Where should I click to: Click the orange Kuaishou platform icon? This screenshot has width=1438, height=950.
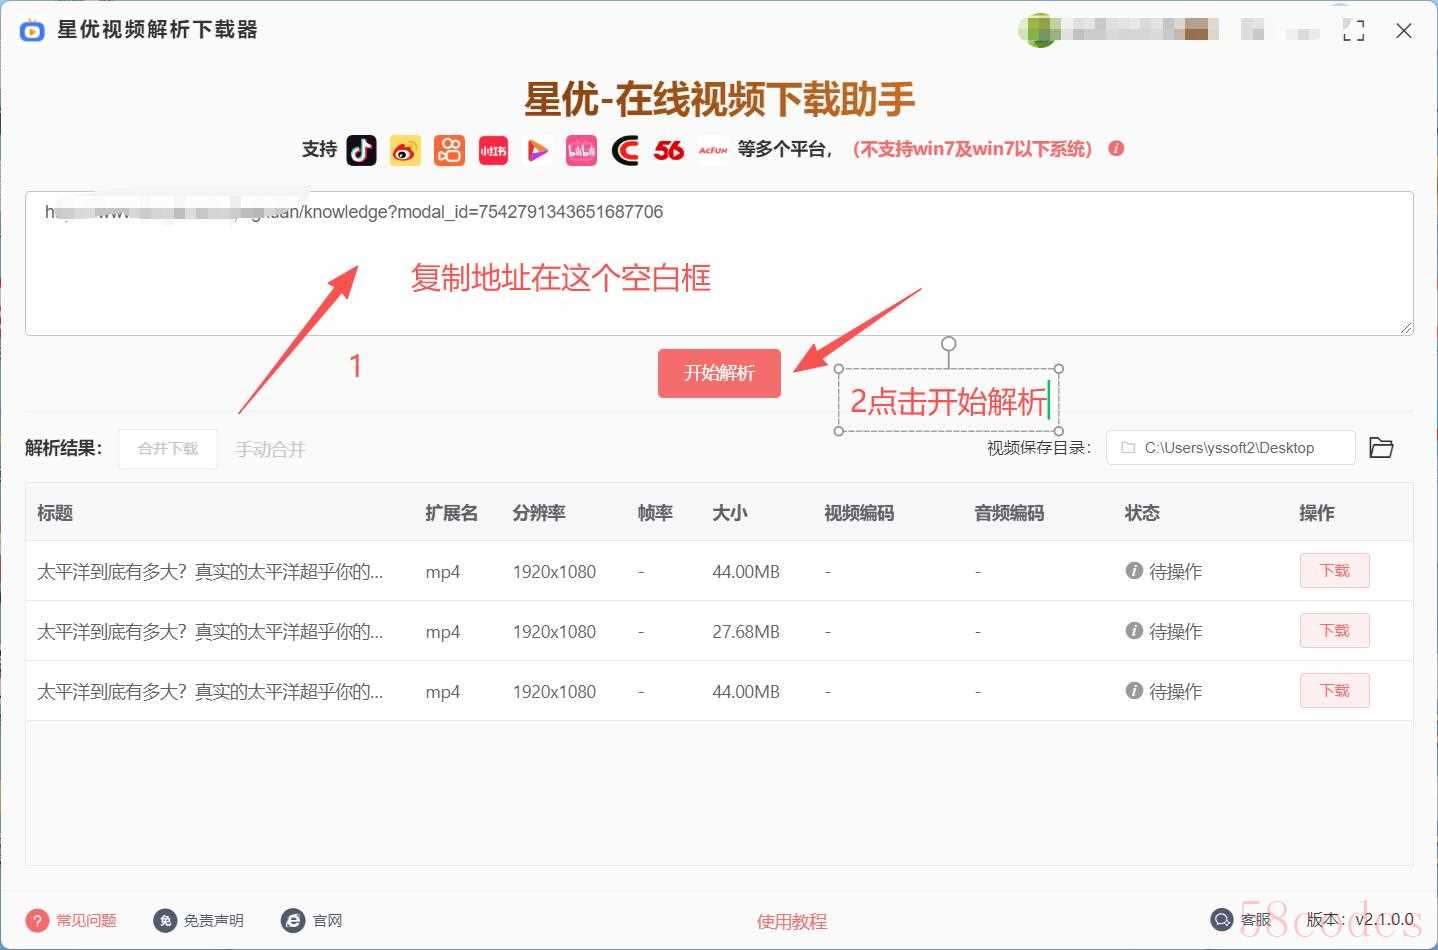(449, 150)
